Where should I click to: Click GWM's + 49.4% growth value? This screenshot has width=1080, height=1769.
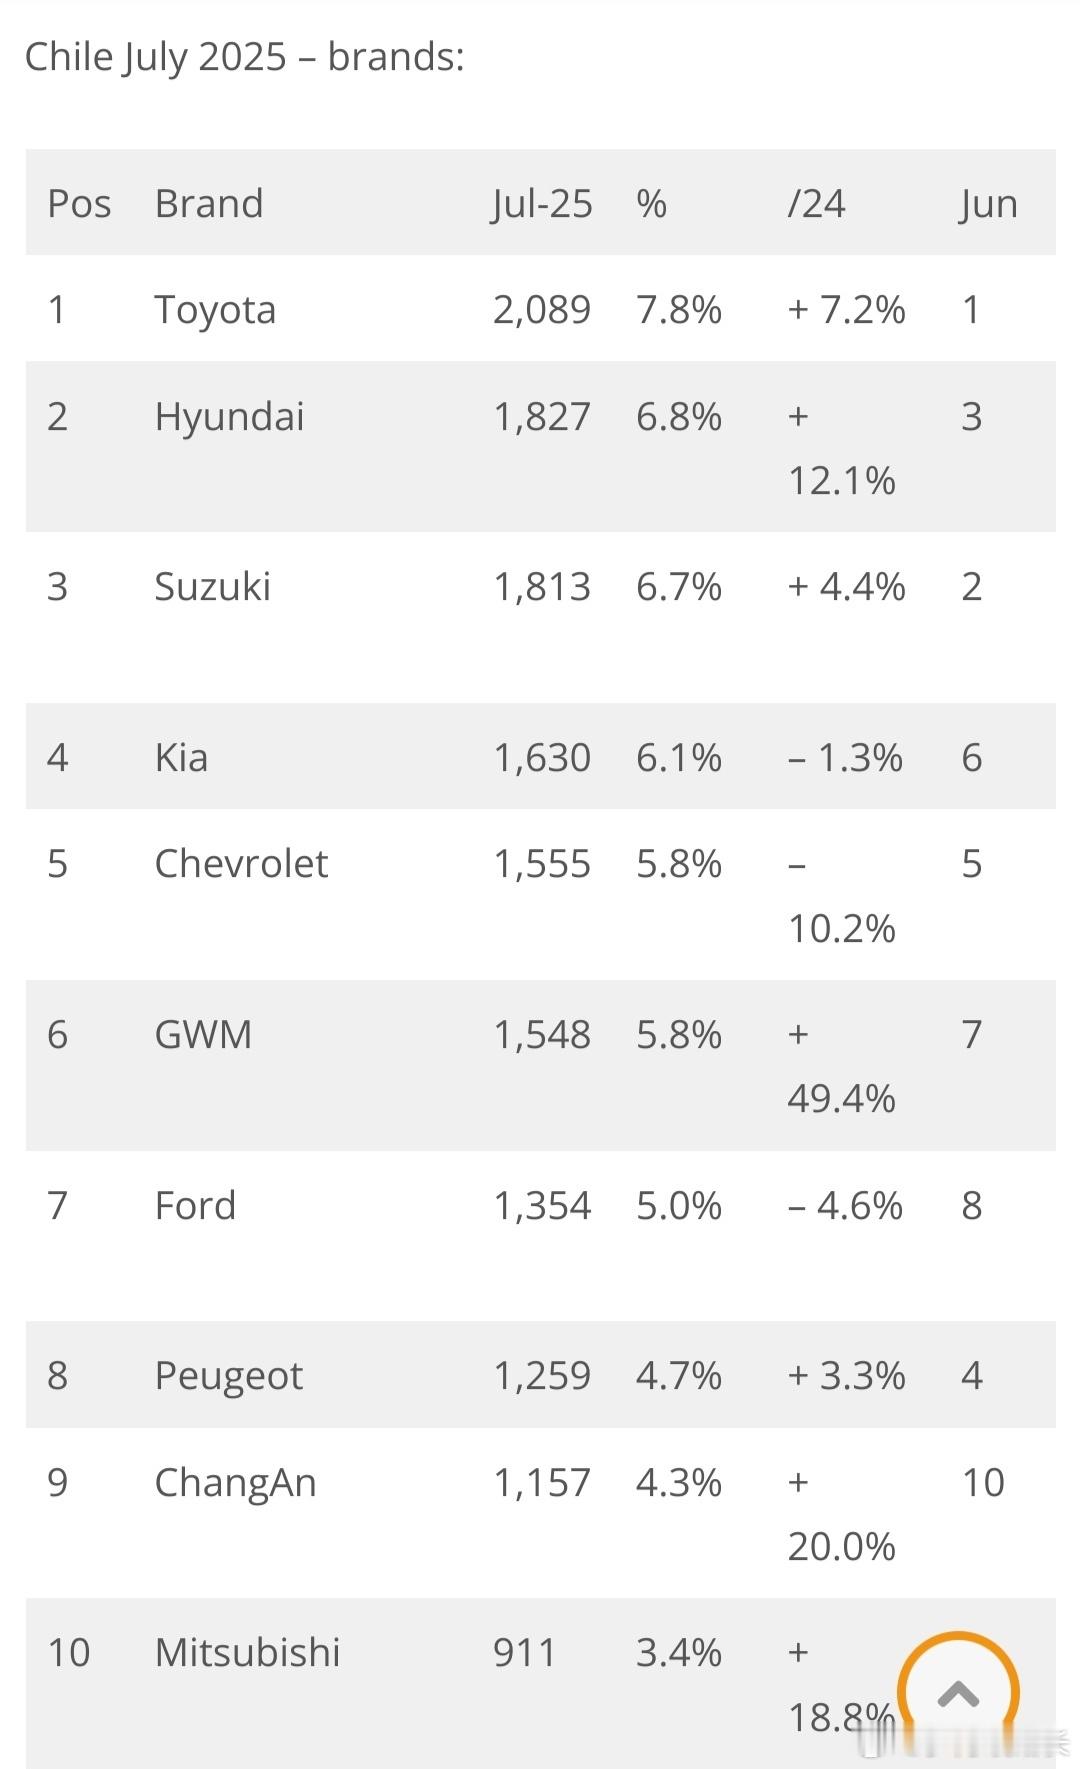841,1066
